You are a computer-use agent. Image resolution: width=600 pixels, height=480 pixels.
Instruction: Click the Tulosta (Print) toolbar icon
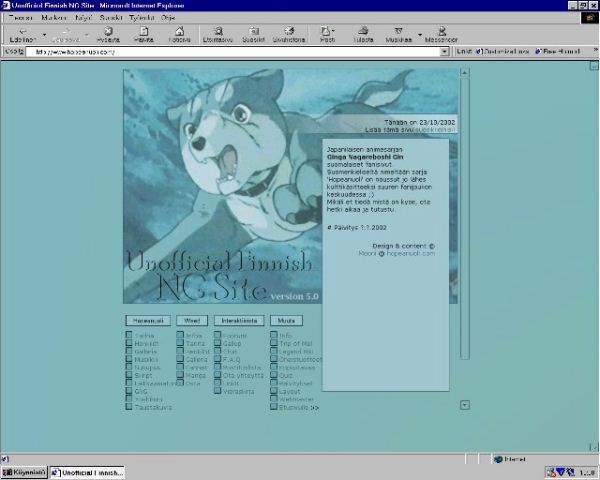pyautogui.click(x=361, y=33)
